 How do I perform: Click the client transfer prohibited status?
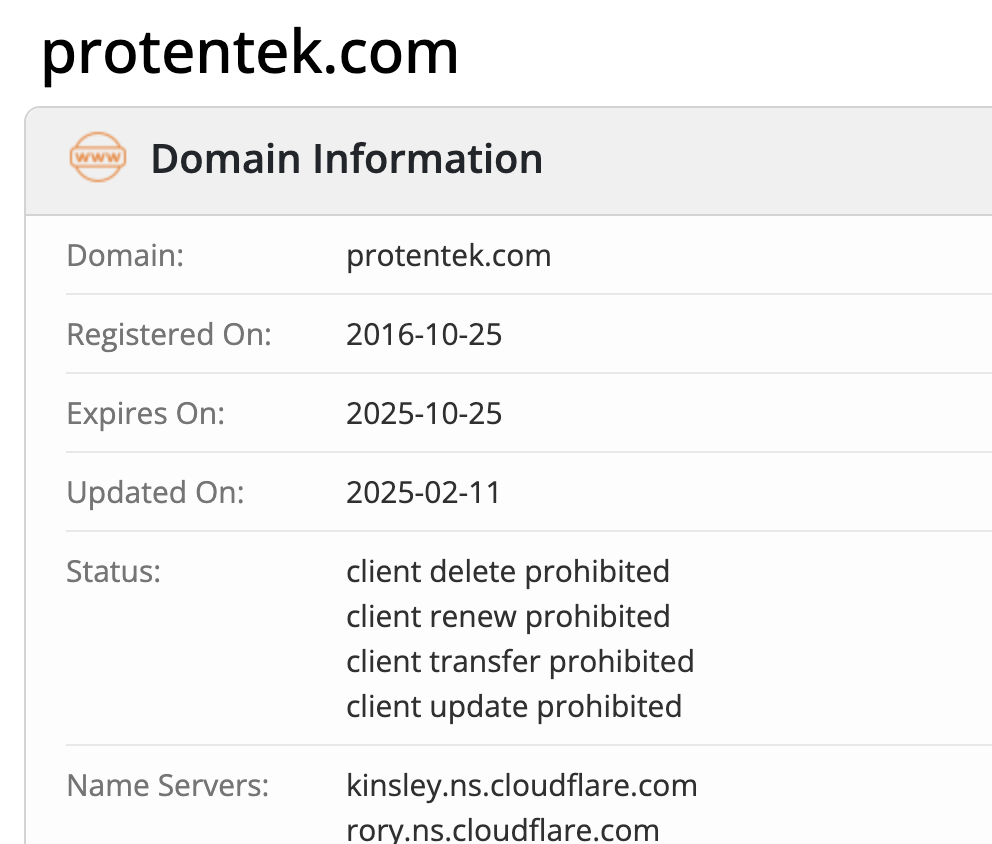pos(520,661)
